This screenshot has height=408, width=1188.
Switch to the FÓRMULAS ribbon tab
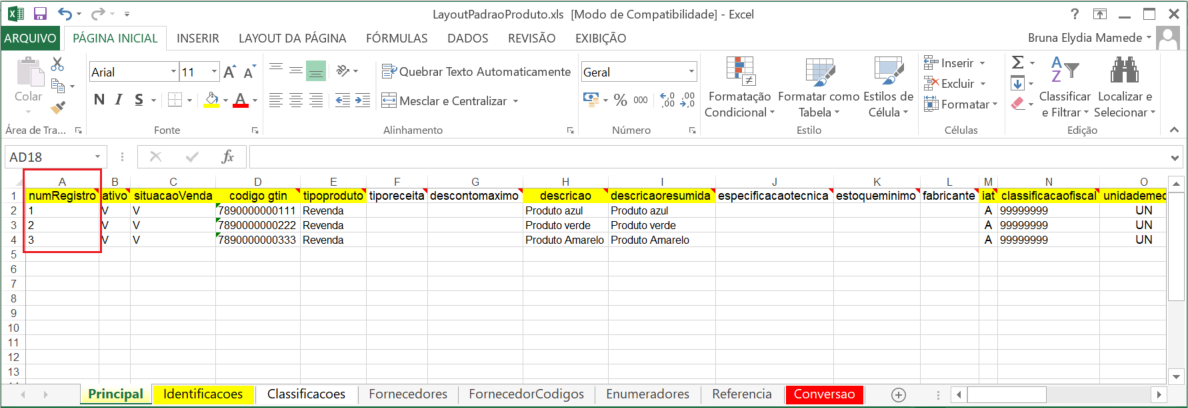[x=396, y=38]
